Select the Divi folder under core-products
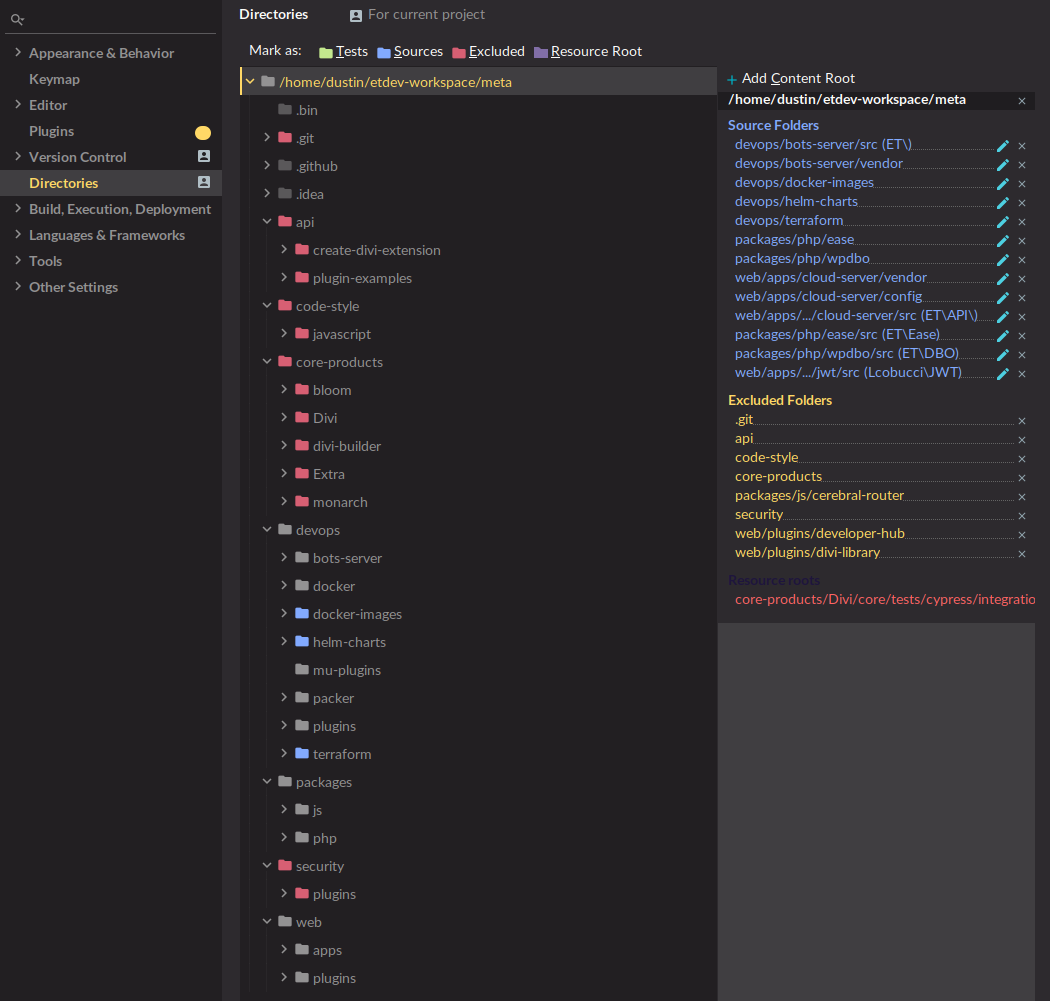The width and height of the screenshot is (1050, 1001). point(325,418)
